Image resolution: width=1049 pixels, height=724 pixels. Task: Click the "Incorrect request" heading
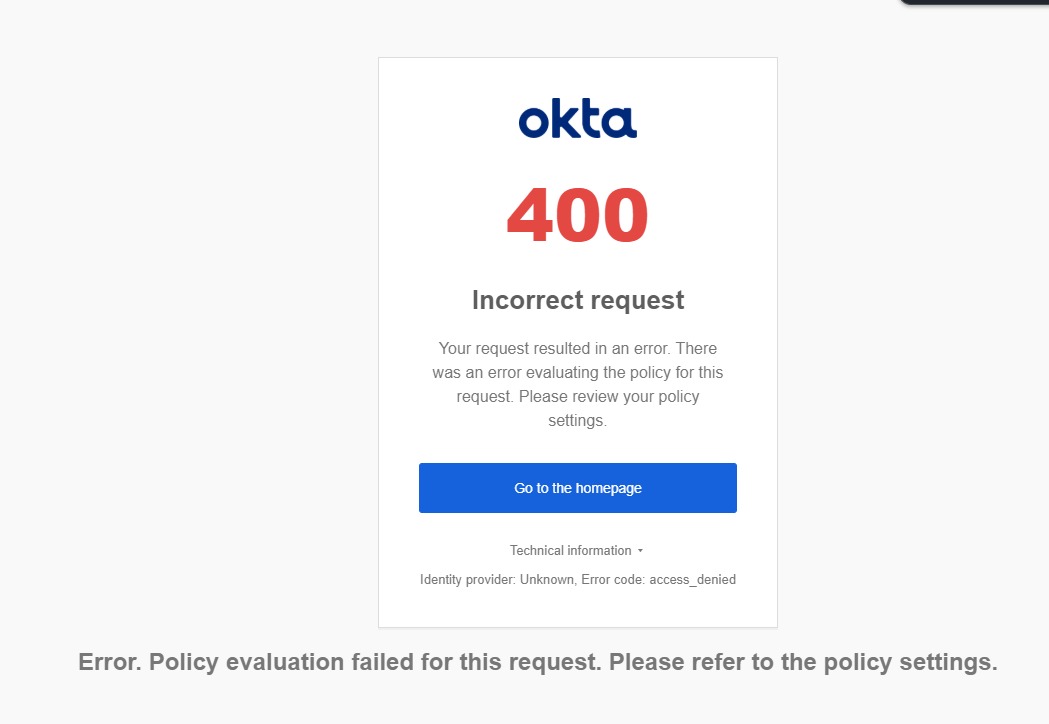point(578,300)
